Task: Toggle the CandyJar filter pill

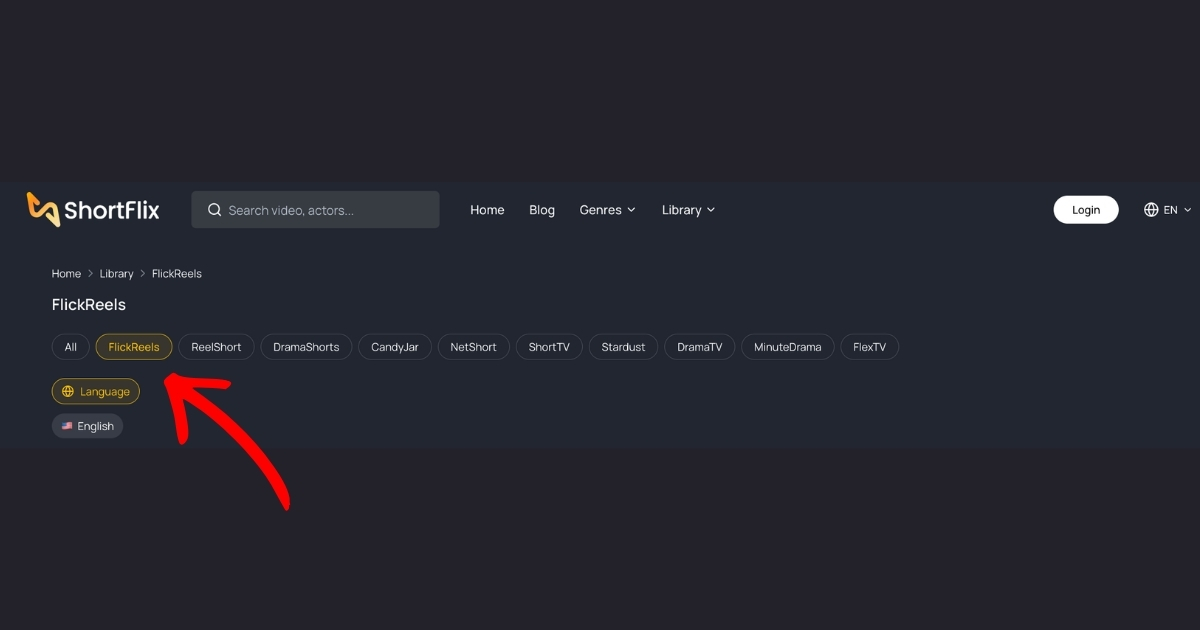Action: (394, 346)
